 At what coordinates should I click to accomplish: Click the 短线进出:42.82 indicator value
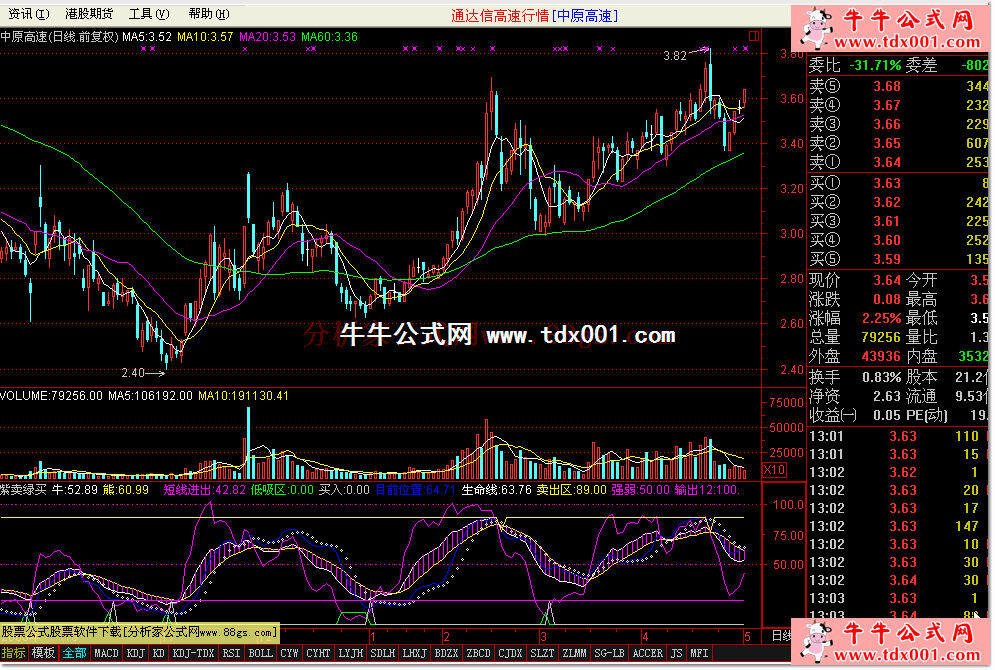tap(204, 490)
